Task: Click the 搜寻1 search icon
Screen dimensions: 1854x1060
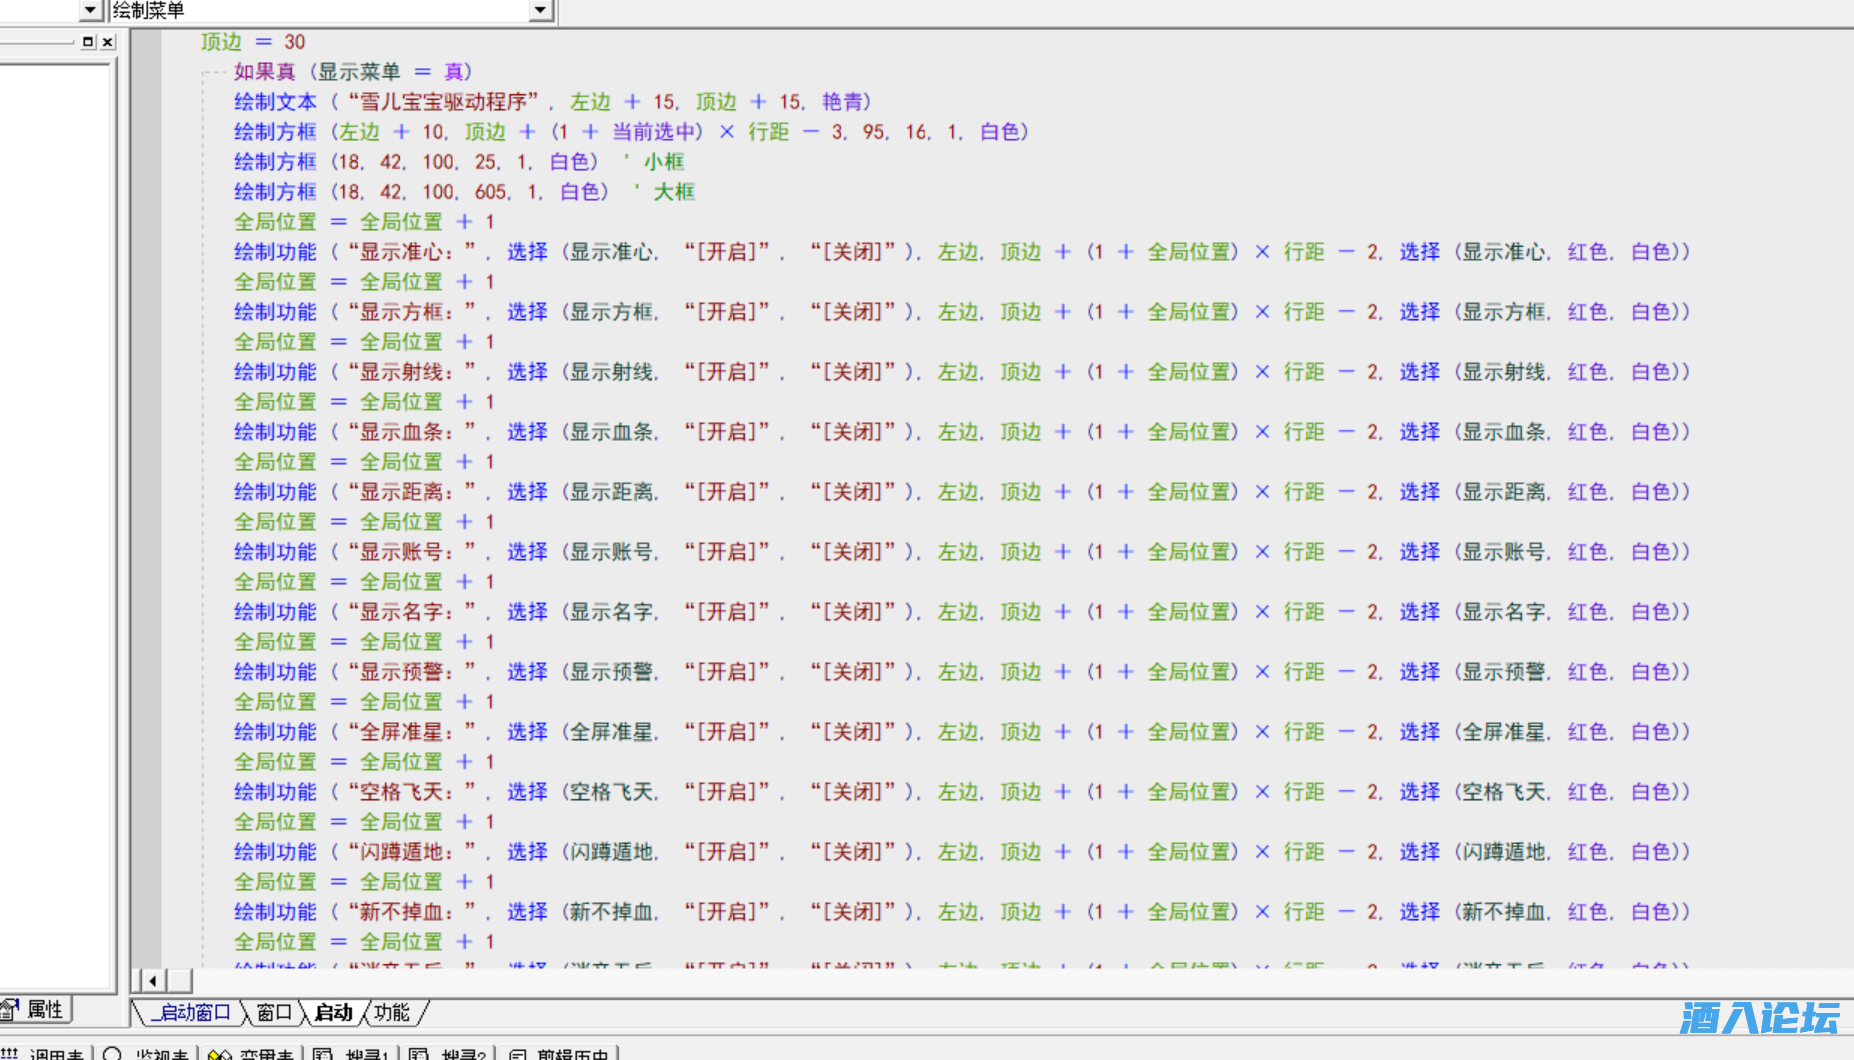Action: pos(322,1054)
